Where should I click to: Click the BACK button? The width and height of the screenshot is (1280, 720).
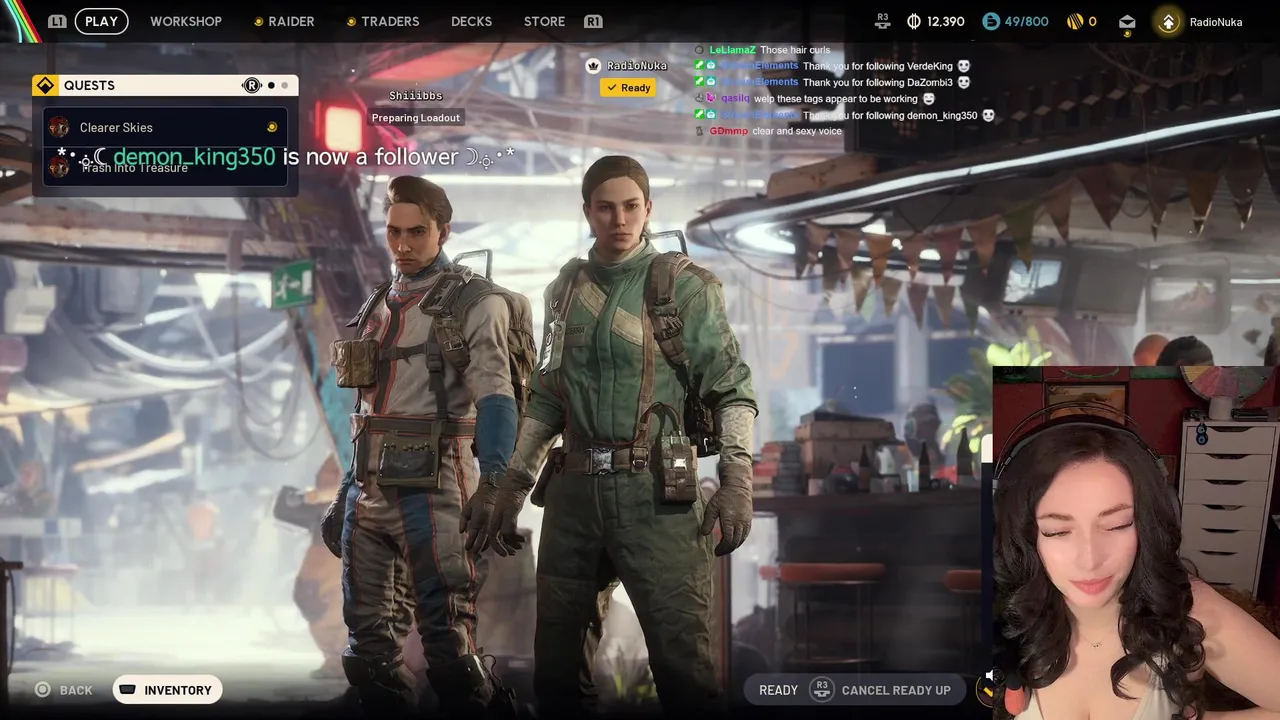click(x=64, y=690)
